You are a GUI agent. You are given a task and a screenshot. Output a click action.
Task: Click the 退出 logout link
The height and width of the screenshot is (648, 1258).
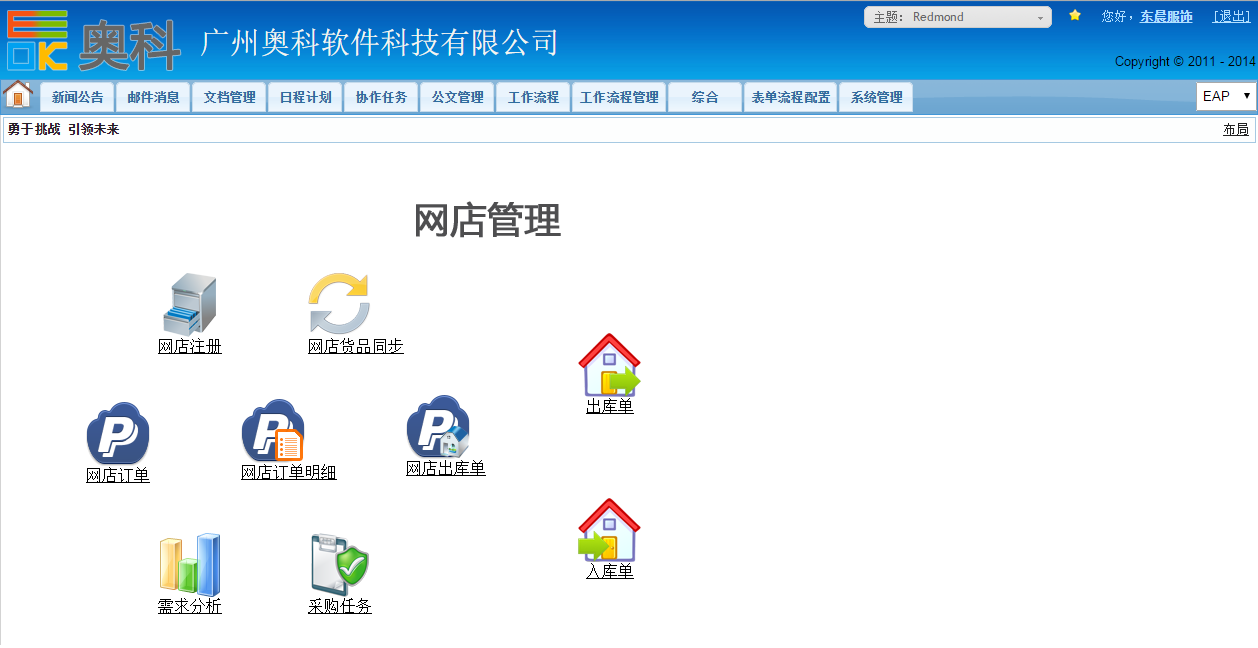click(x=1230, y=17)
